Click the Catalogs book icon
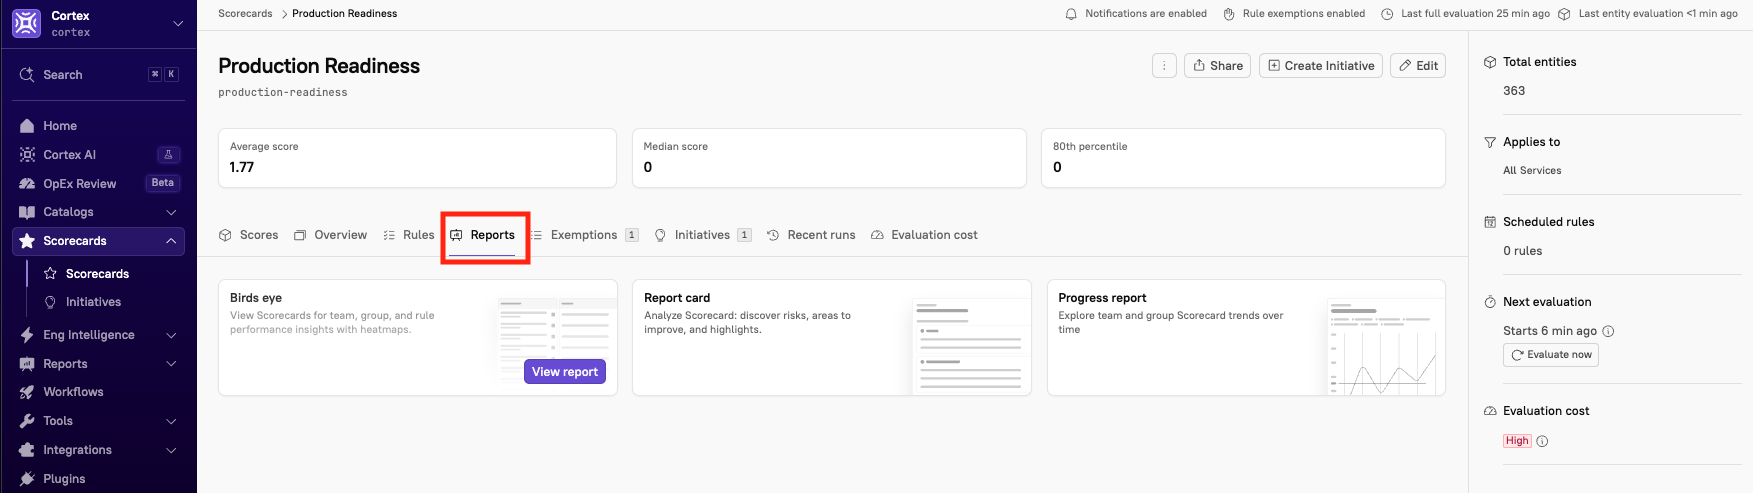Screen dimensions: 1753x493 point(27,212)
